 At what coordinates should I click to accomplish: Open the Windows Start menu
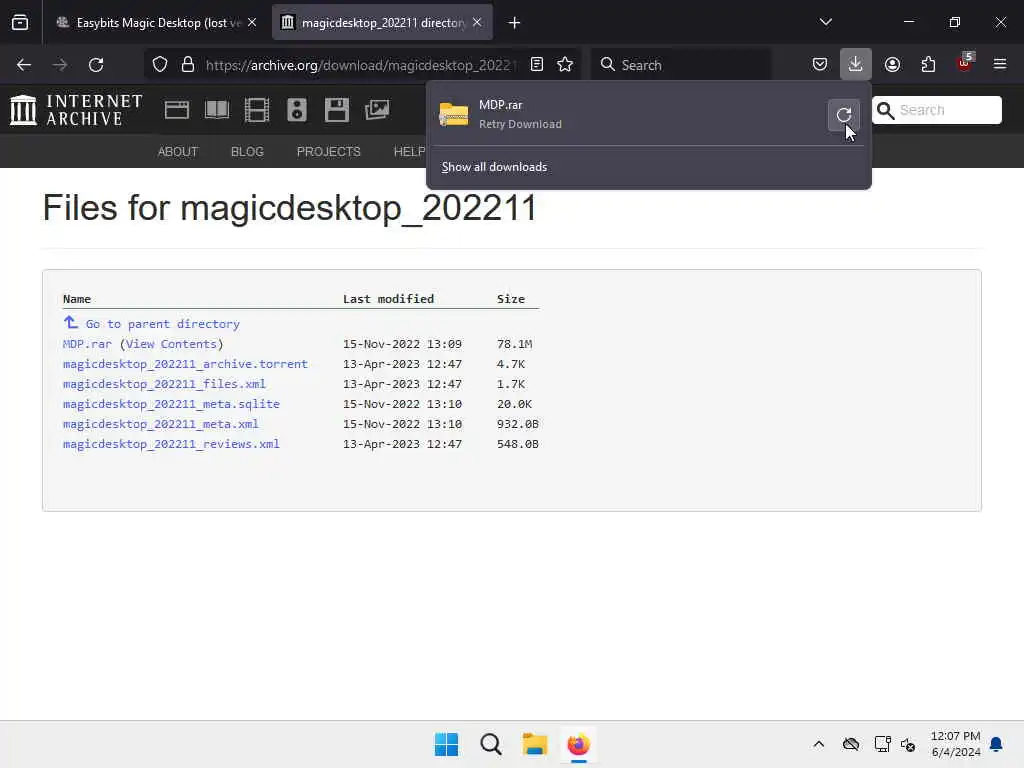point(446,744)
